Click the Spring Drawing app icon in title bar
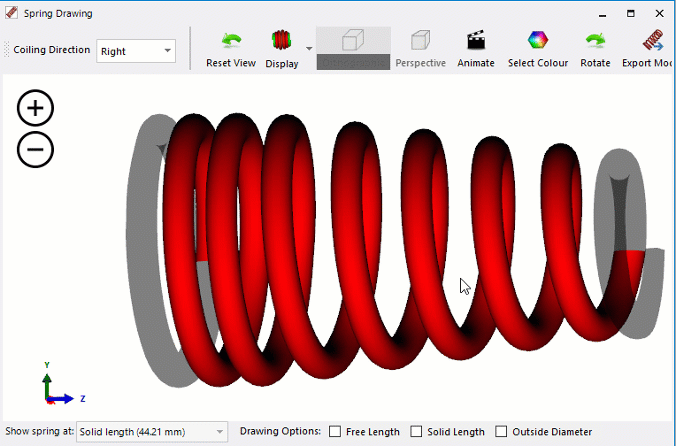The width and height of the screenshot is (676, 446). [x=11, y=14]
